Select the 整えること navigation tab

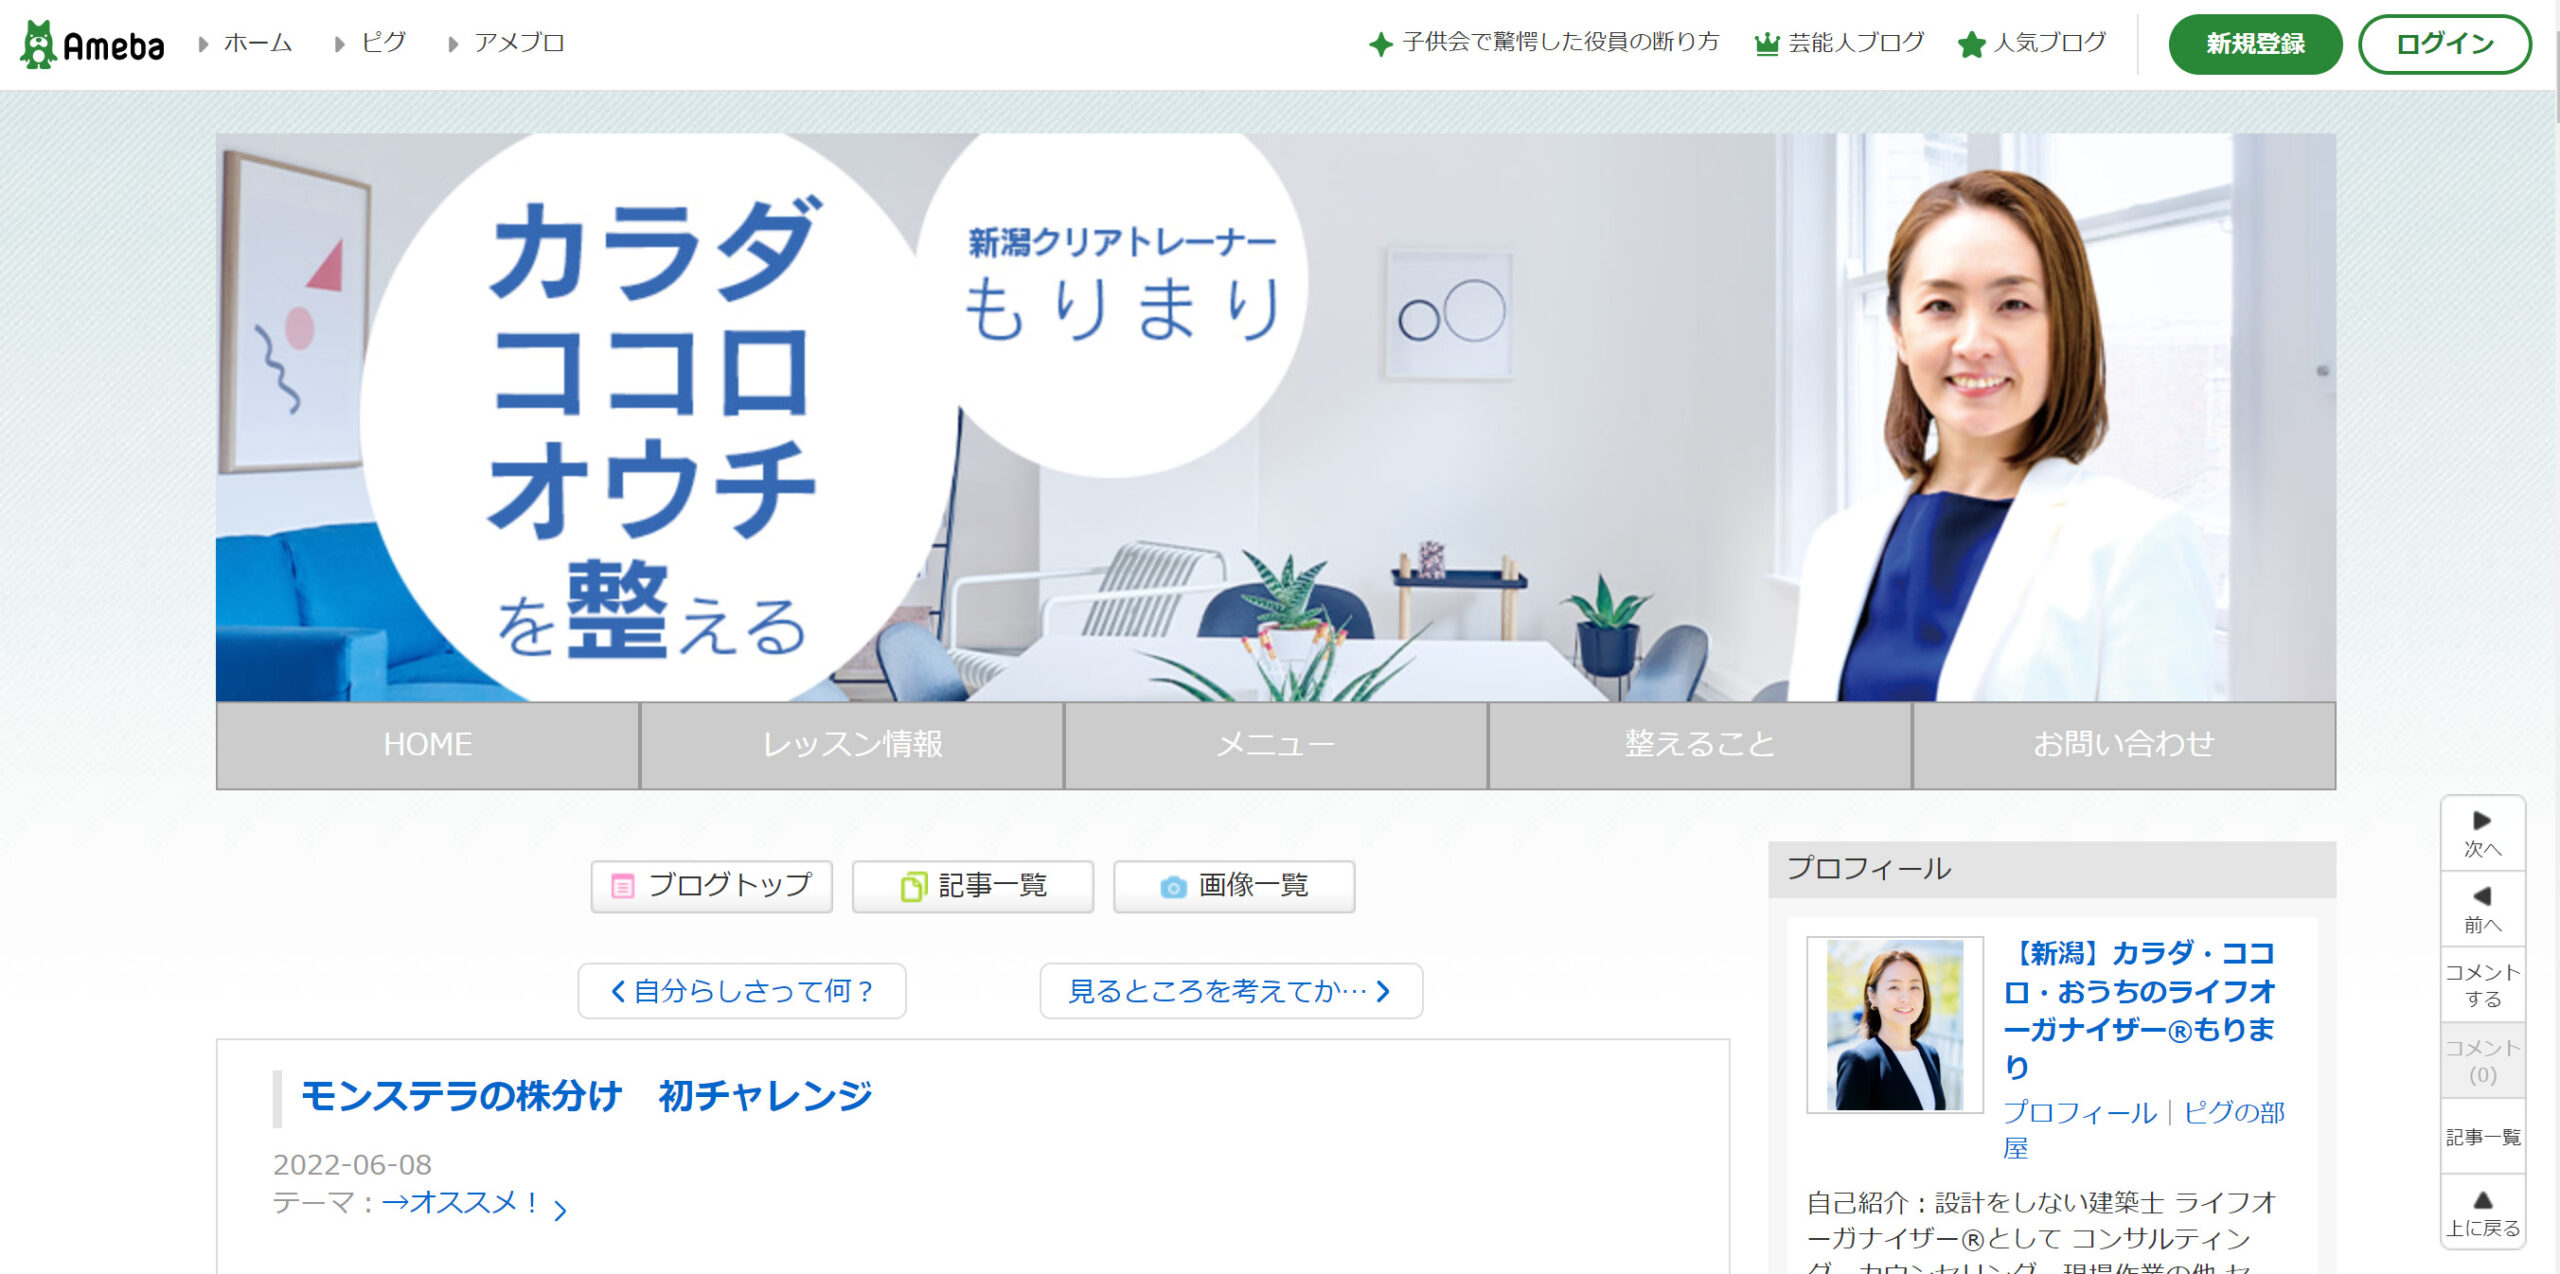1700,745
